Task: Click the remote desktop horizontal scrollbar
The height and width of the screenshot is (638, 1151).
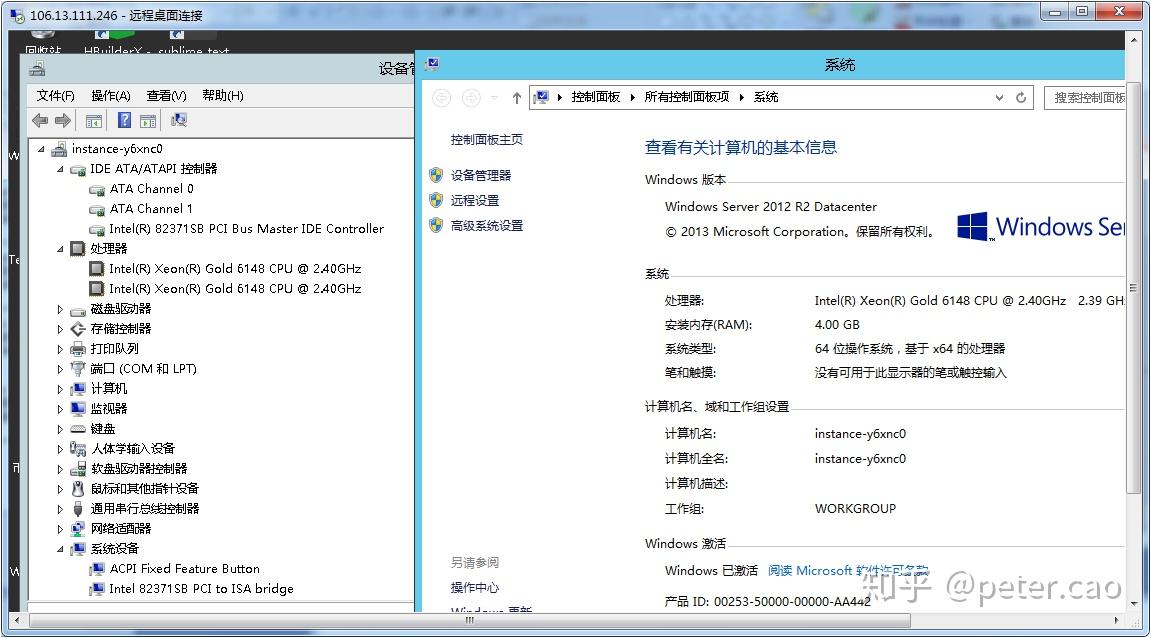Action: tap(470, 620)
